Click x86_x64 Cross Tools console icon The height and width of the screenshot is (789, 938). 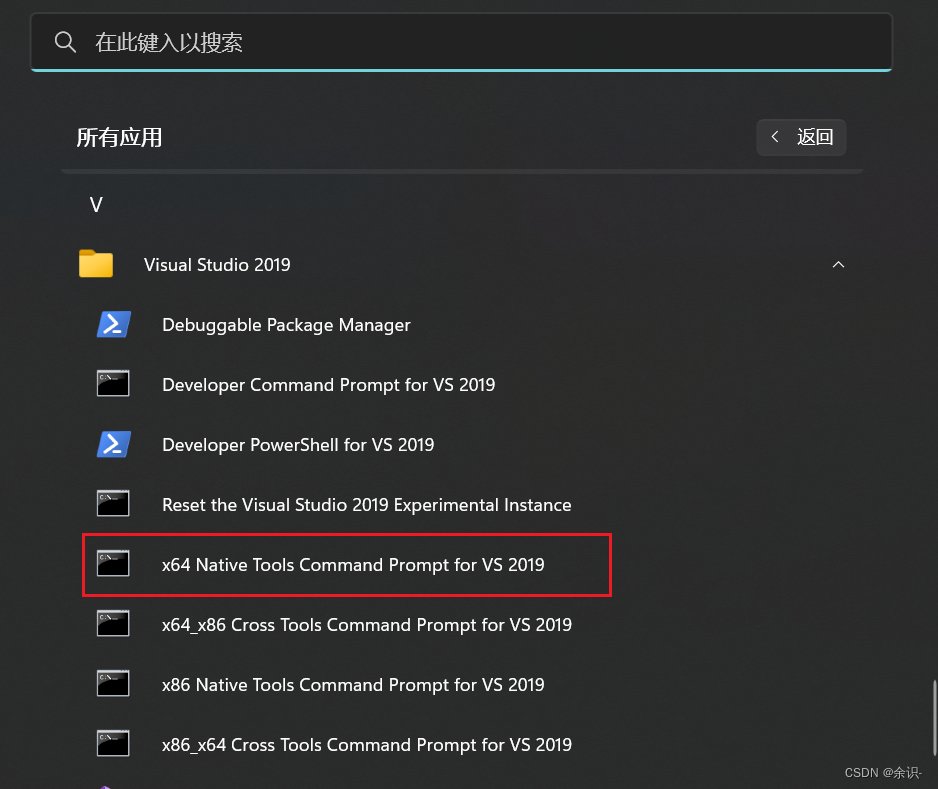[x=113, y=744]
